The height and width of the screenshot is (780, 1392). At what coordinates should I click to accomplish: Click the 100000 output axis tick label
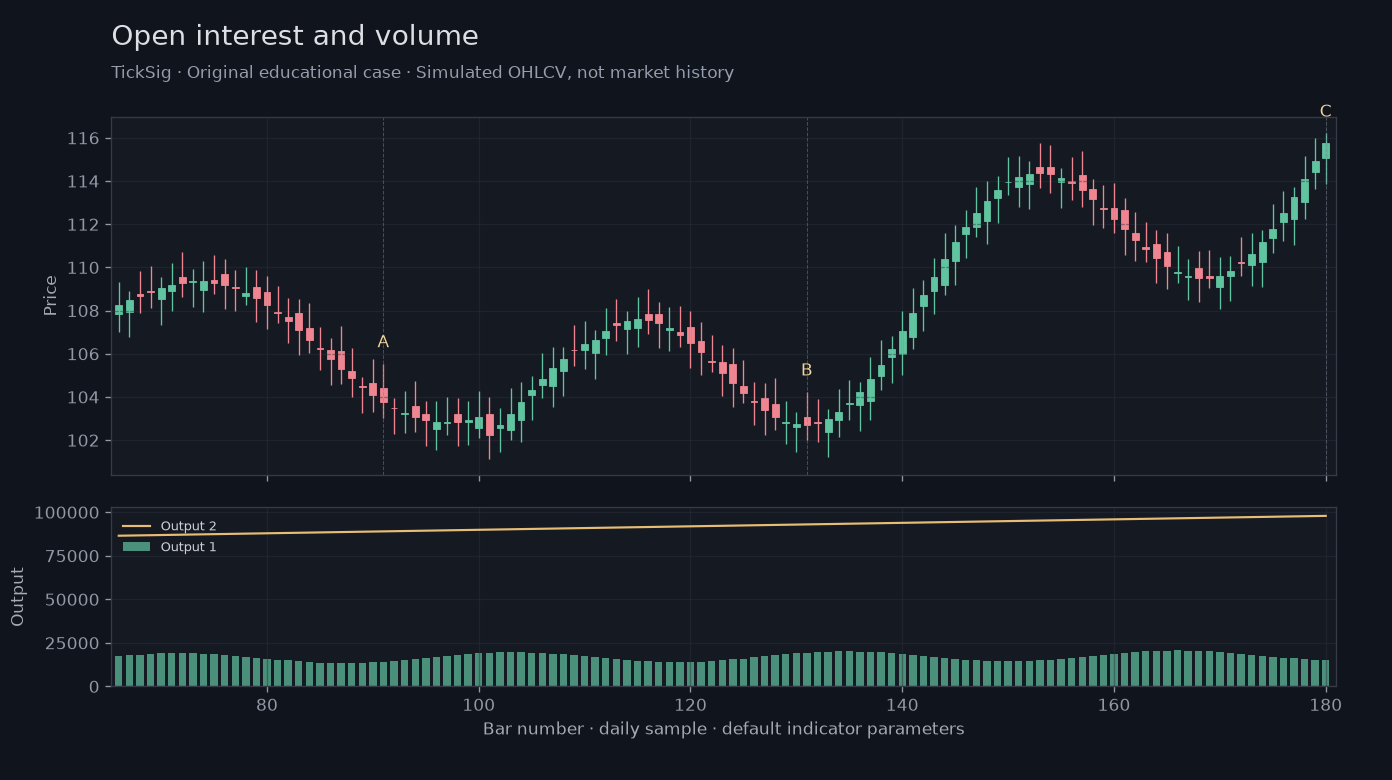(67, 513)
